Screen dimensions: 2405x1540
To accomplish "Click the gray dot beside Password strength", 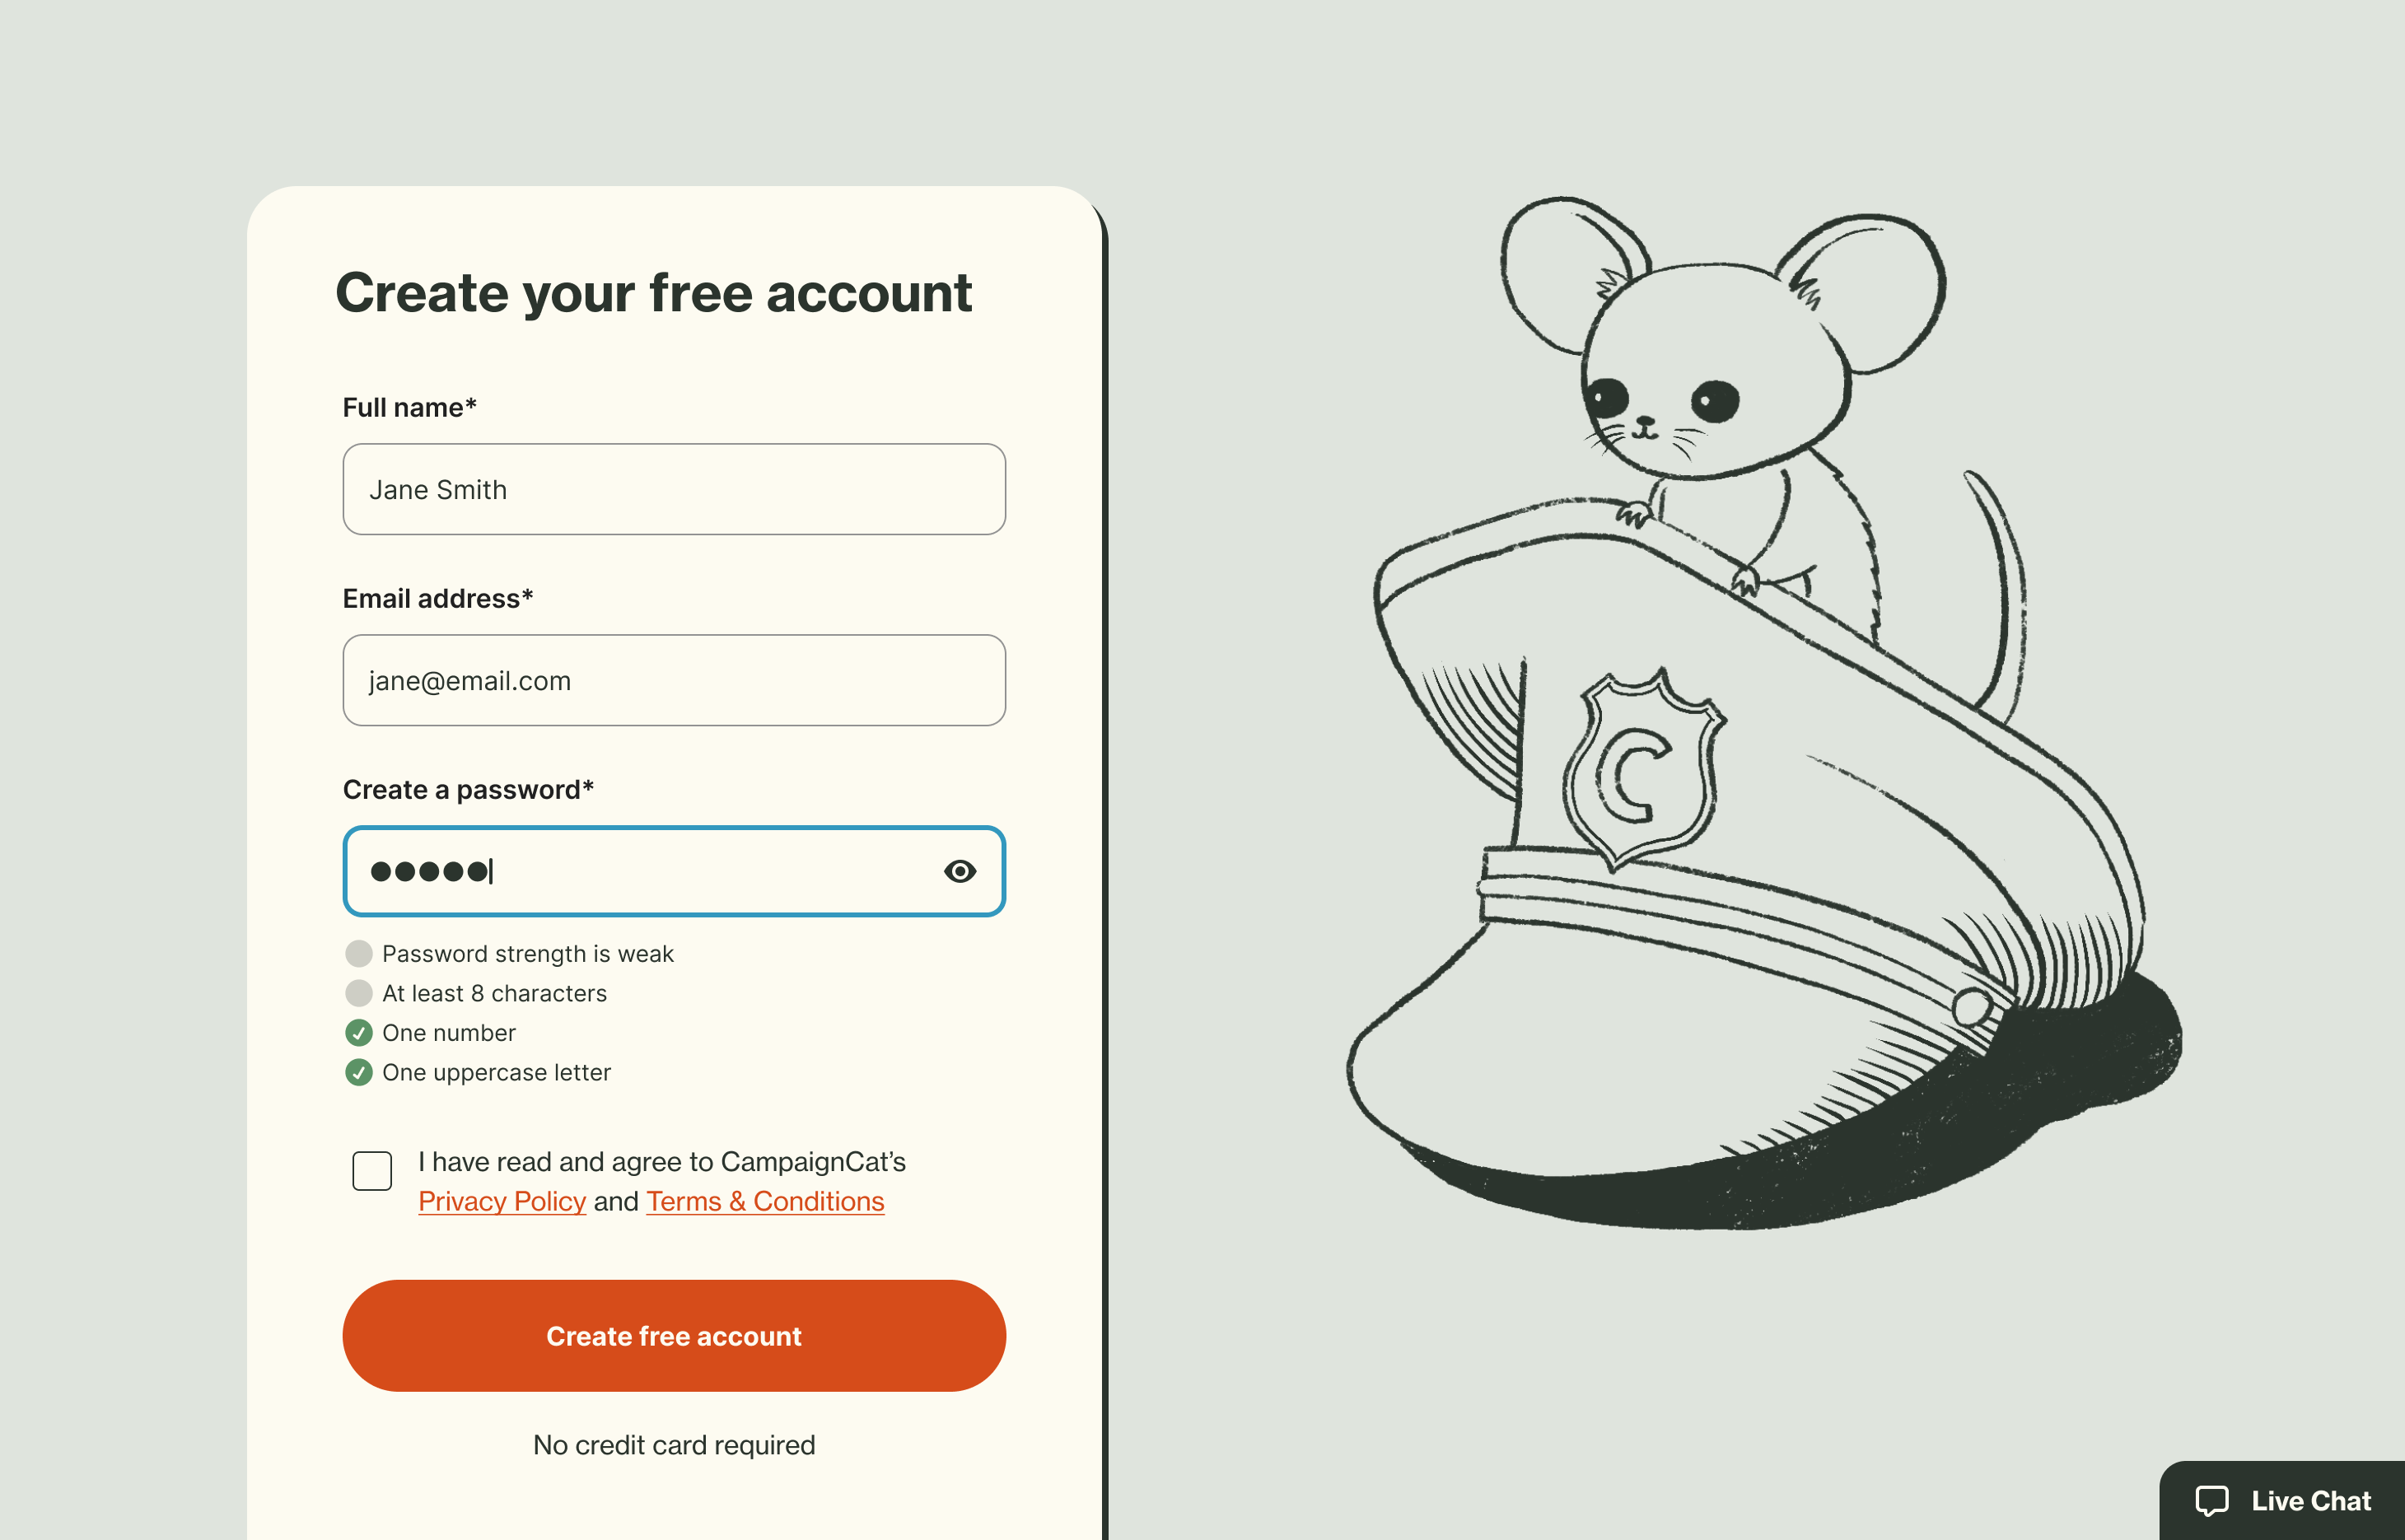I will (x=359, y=953).
